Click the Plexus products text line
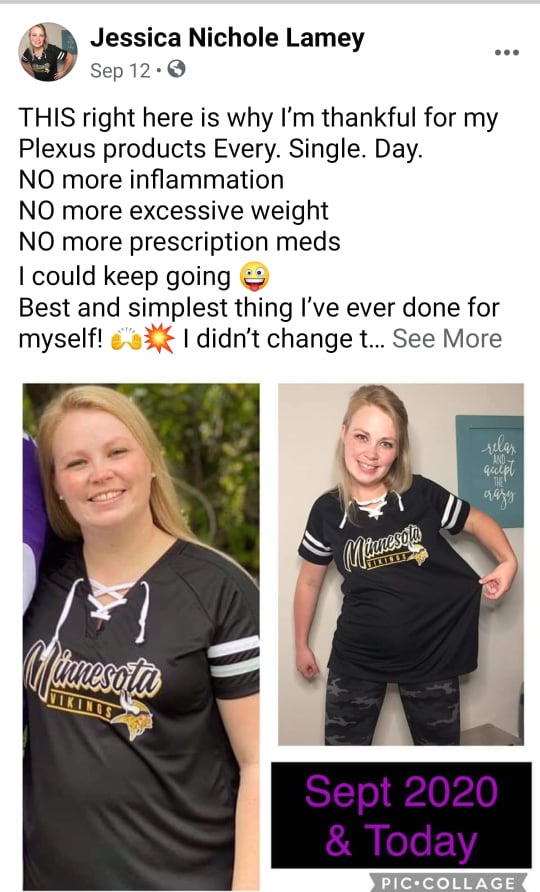Image resolution: width=540 pixels, height=892 pixels. click(221, 149)
